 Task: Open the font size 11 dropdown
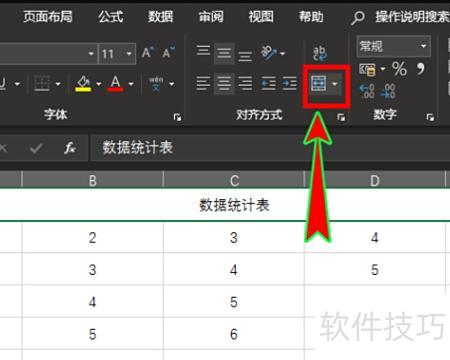click(129, 53)
